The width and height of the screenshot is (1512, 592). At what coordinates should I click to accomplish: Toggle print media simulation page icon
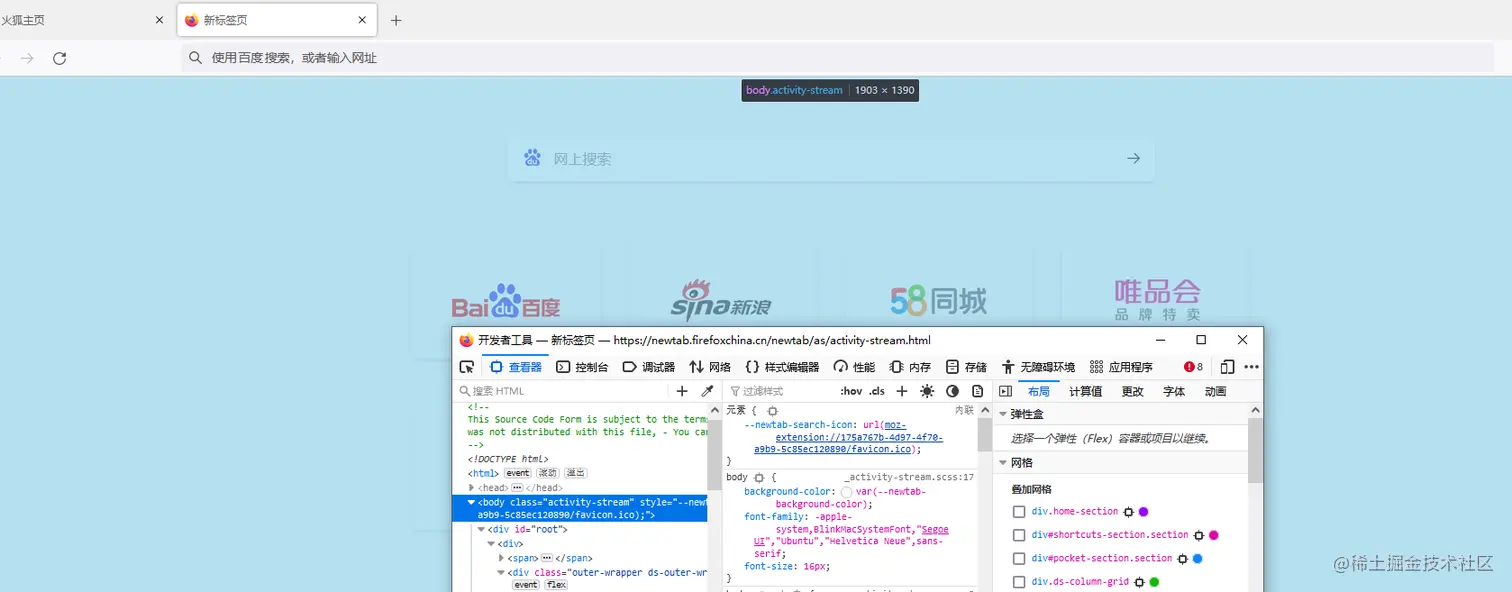978,391
